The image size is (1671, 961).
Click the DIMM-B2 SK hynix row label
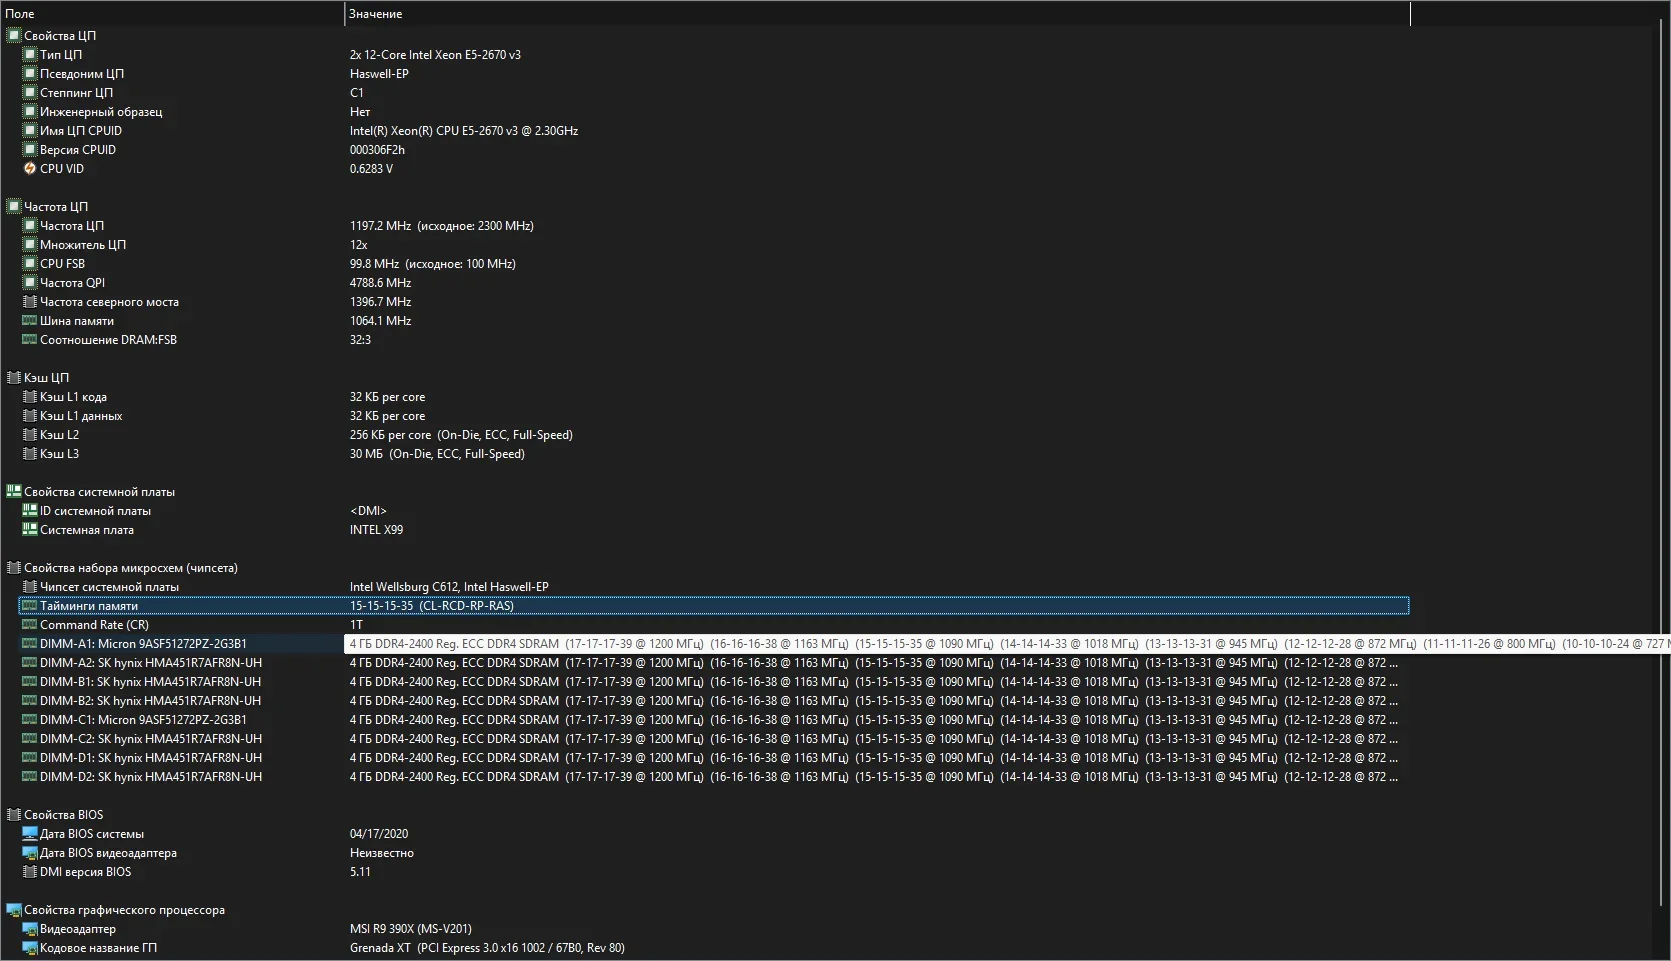pos(150,701)
